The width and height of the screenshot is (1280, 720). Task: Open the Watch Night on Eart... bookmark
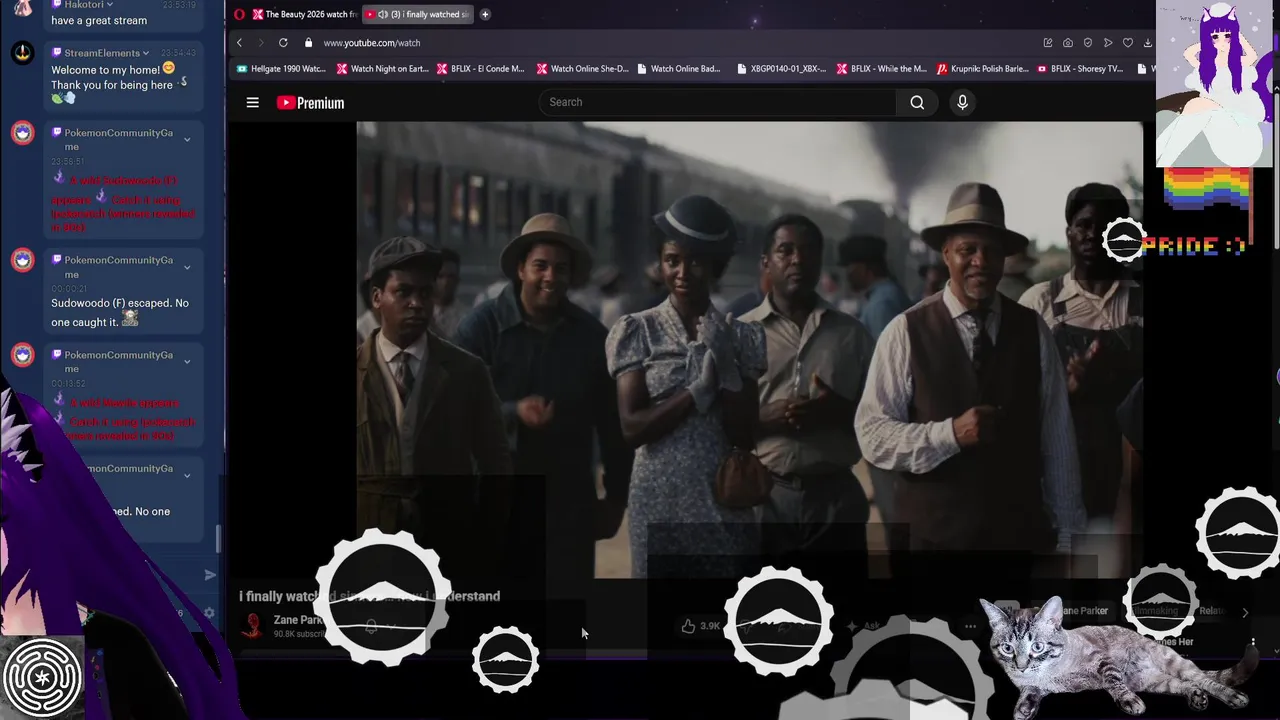click(x=382, y=69)
